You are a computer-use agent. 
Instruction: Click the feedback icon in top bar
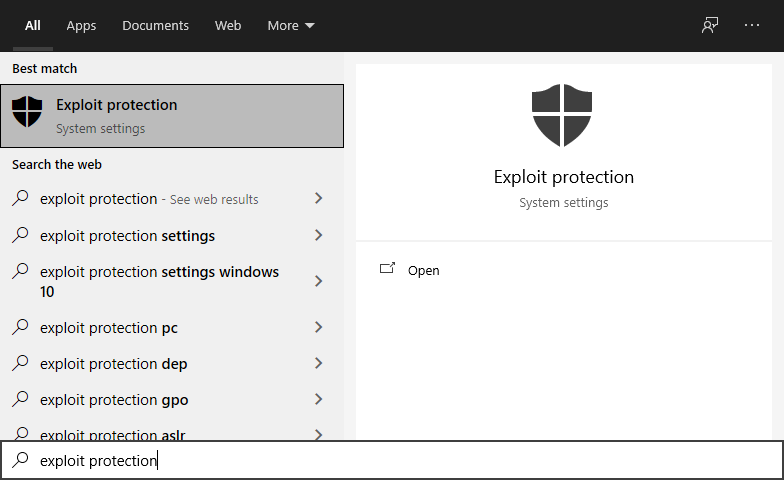(710, 25)
